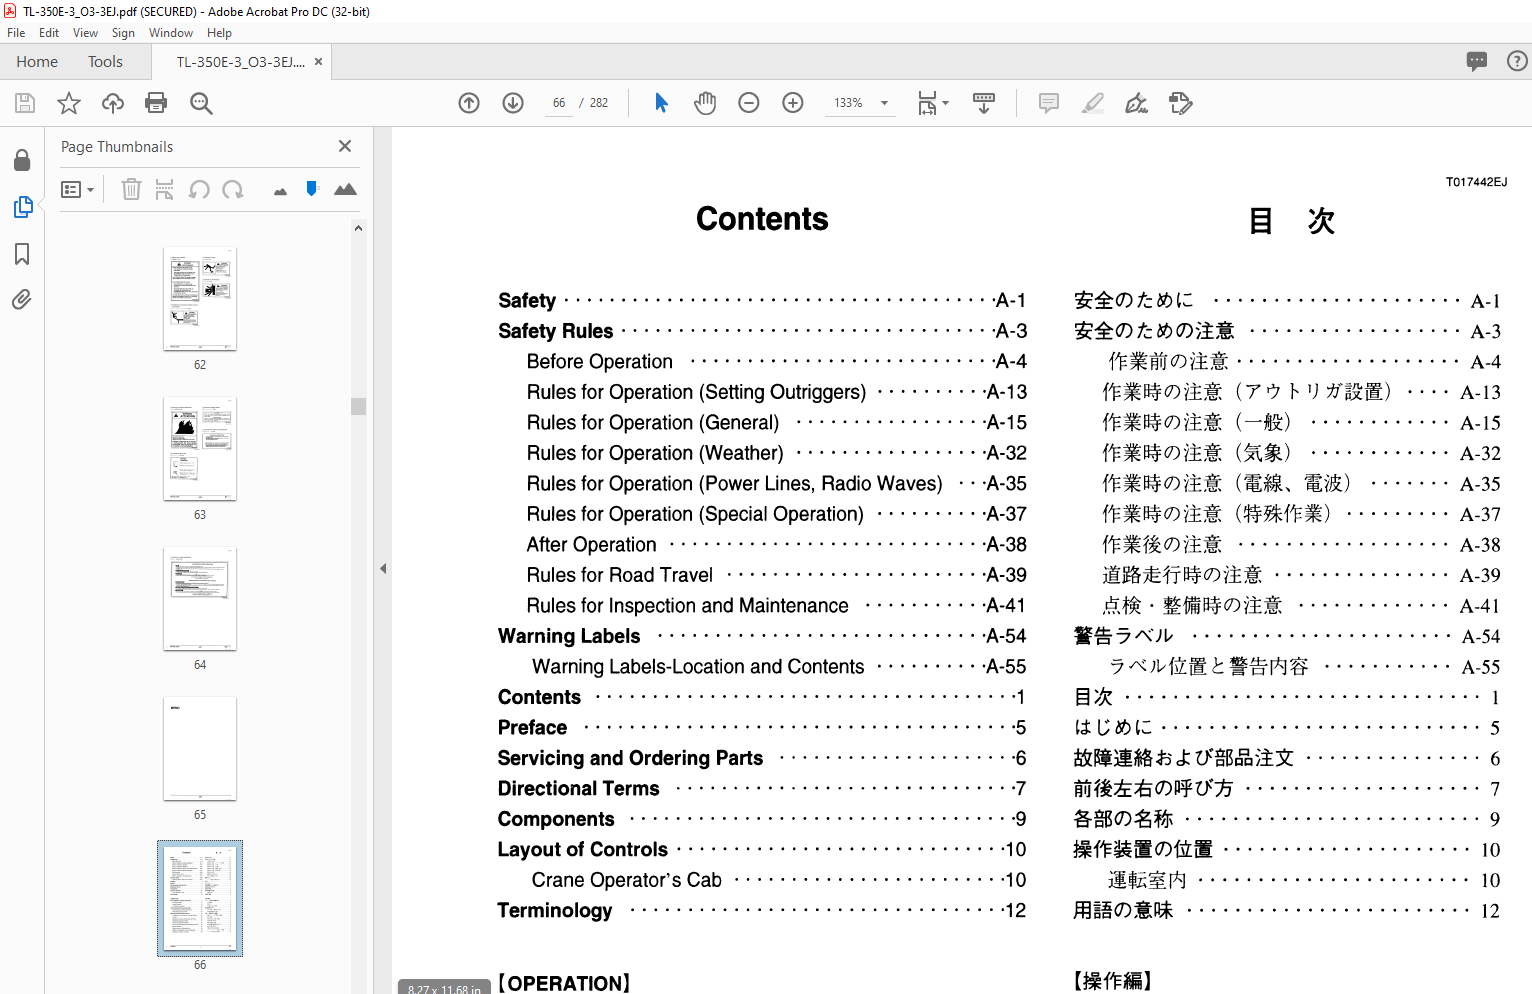Click the thumbnails panel scrollbar handle

[x=358, y=406]
